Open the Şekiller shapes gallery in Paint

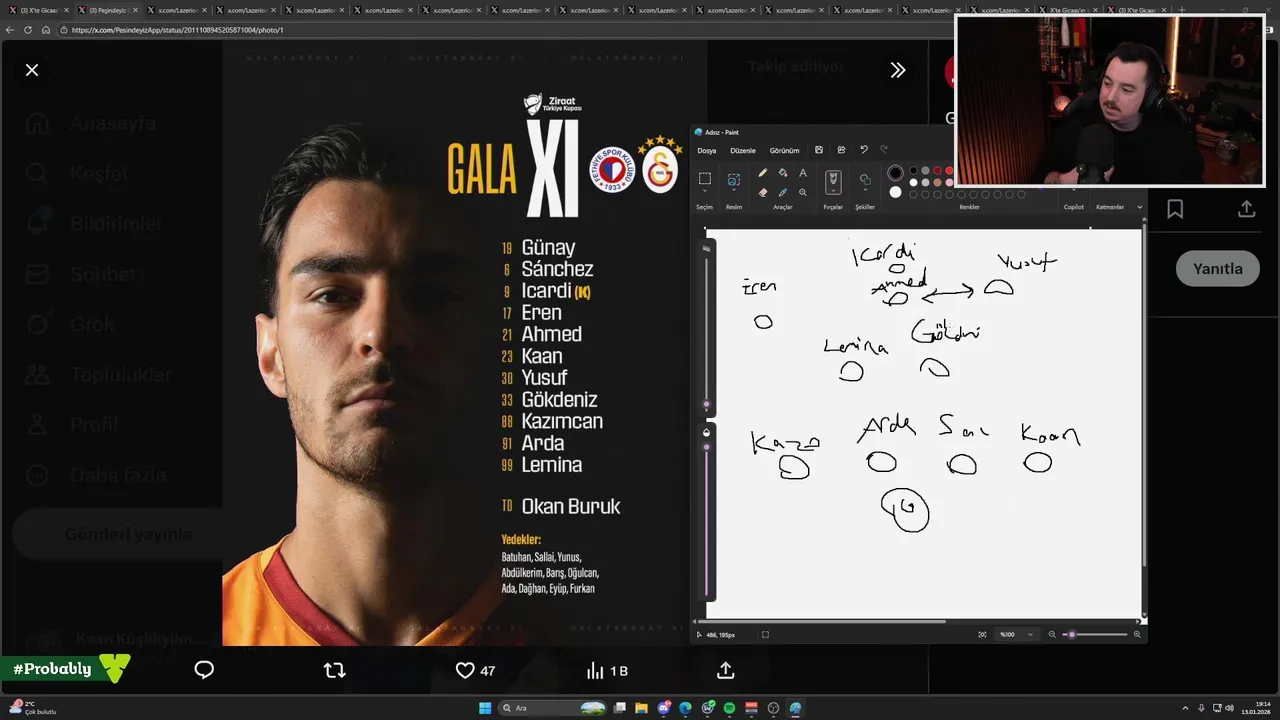click(865, 180)
